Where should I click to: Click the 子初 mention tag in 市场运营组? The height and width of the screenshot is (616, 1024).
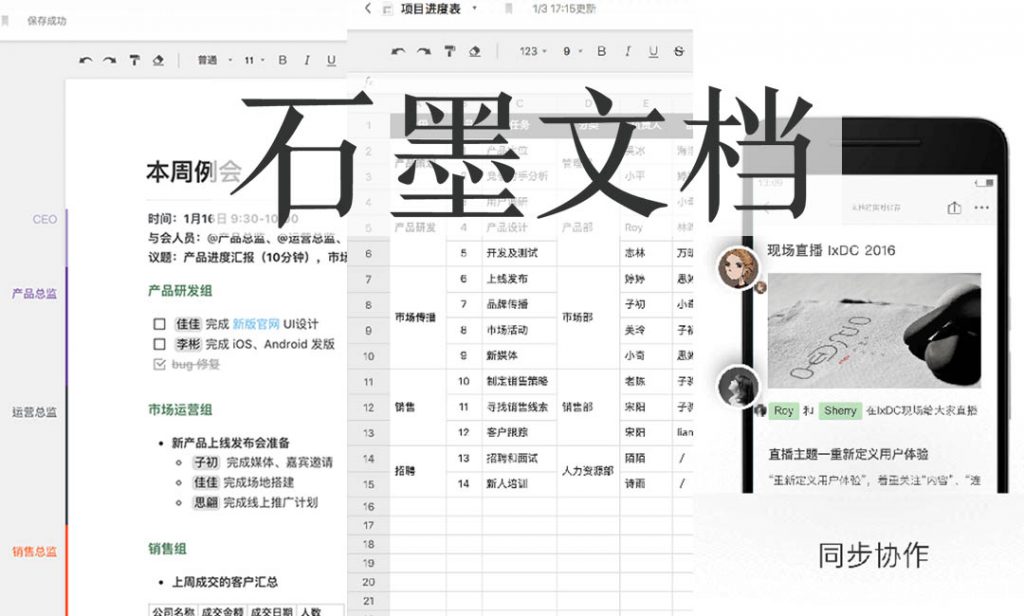click(206, 462)
